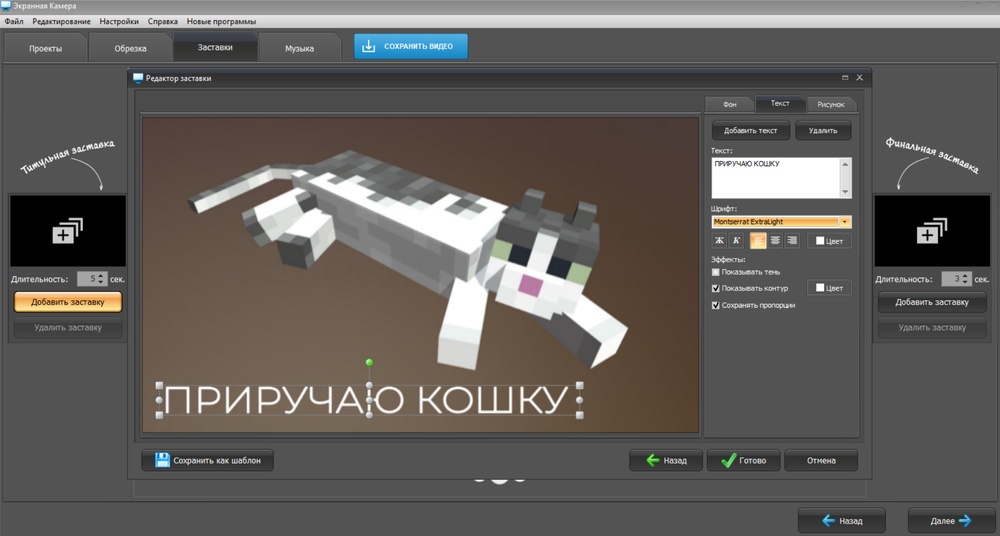This screenshot has width=1000, height=536.
Task: Open the Настройки menu
Action: (x=119, y=21)
